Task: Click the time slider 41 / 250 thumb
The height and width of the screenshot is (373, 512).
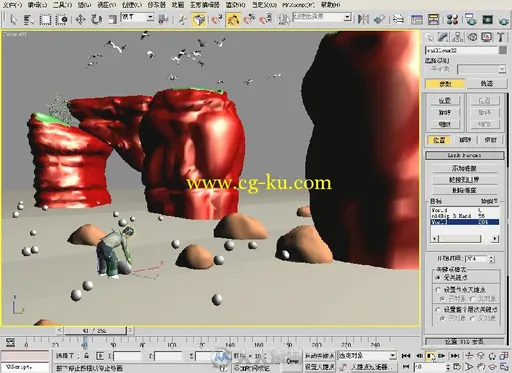Action: click(95, 330)
